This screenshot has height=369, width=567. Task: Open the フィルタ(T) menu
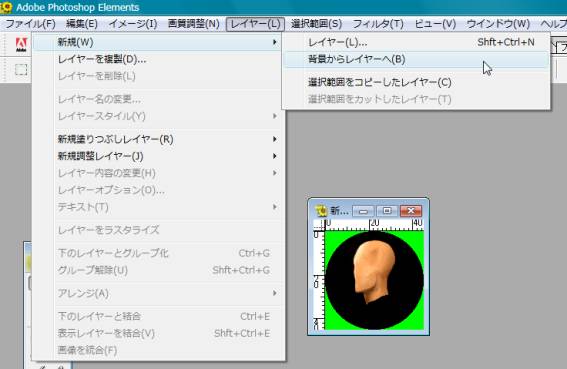coord(378,24)
